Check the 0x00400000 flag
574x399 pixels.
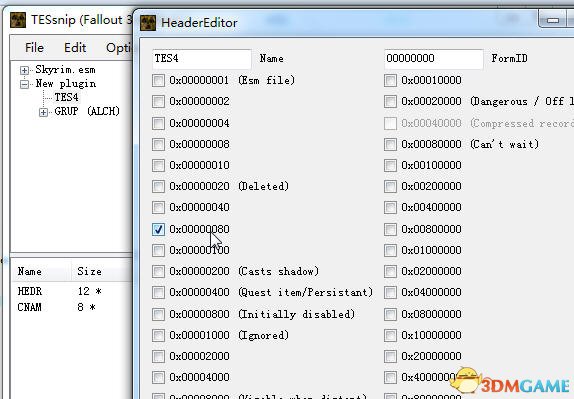pyautogui.click(x=391, y=208)
